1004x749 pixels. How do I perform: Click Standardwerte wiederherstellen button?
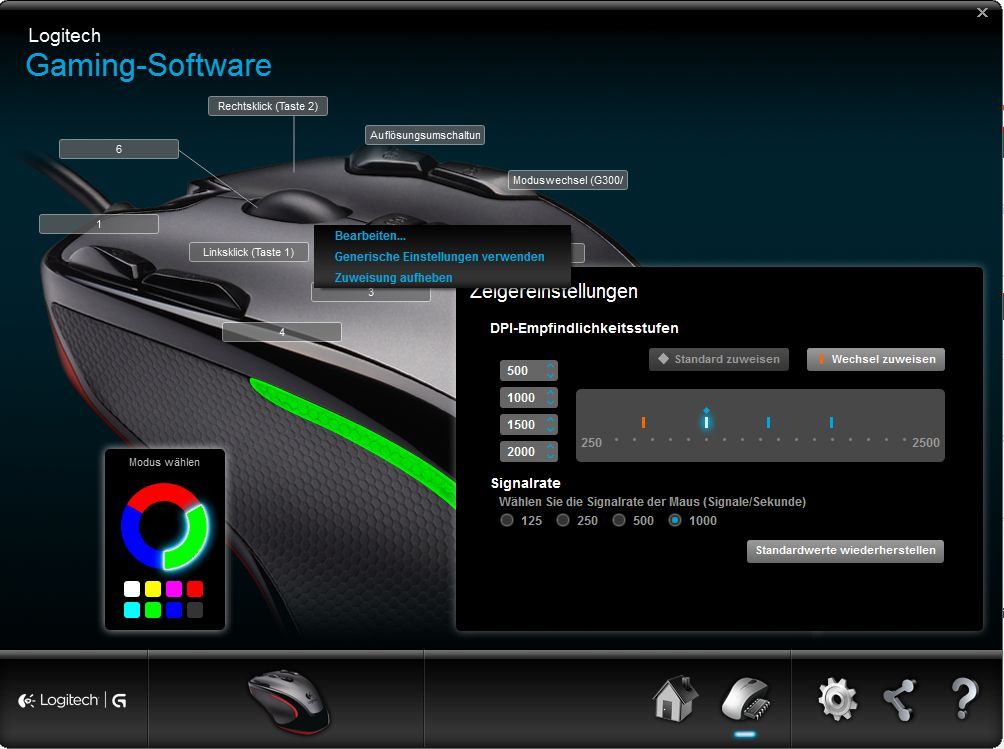click(x=845, y=551)
